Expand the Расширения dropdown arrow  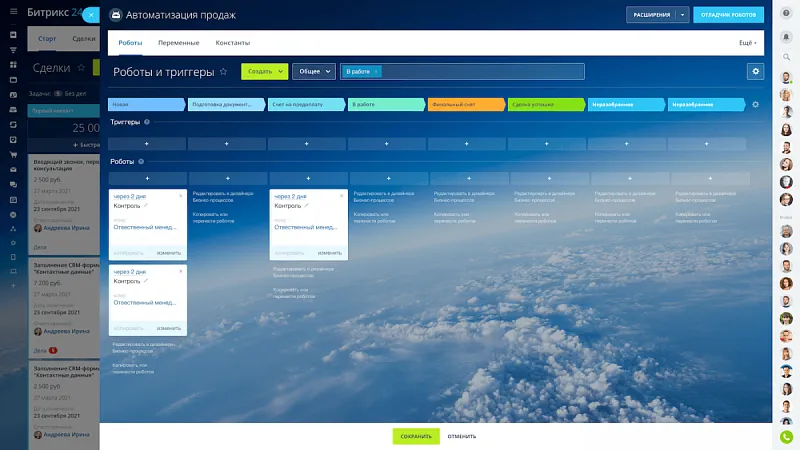682,15
